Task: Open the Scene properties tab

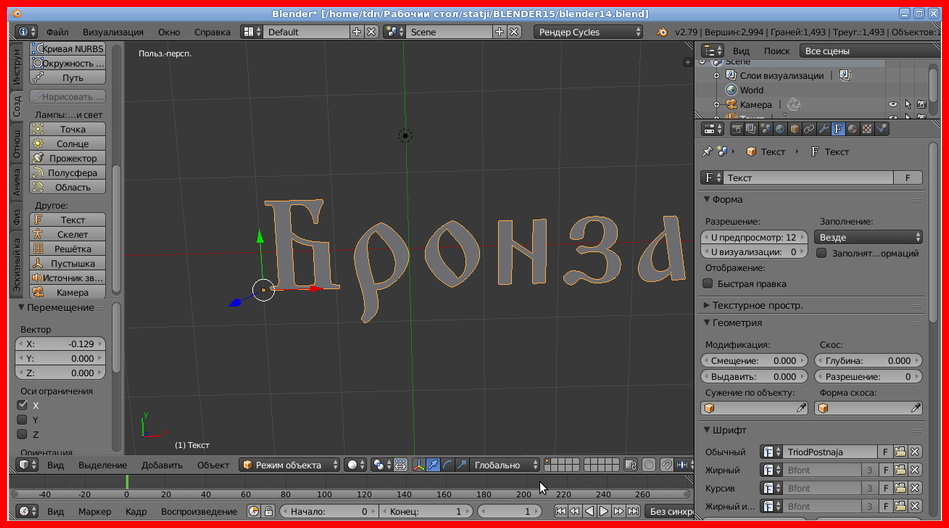Action: click(x=766, y=129)
